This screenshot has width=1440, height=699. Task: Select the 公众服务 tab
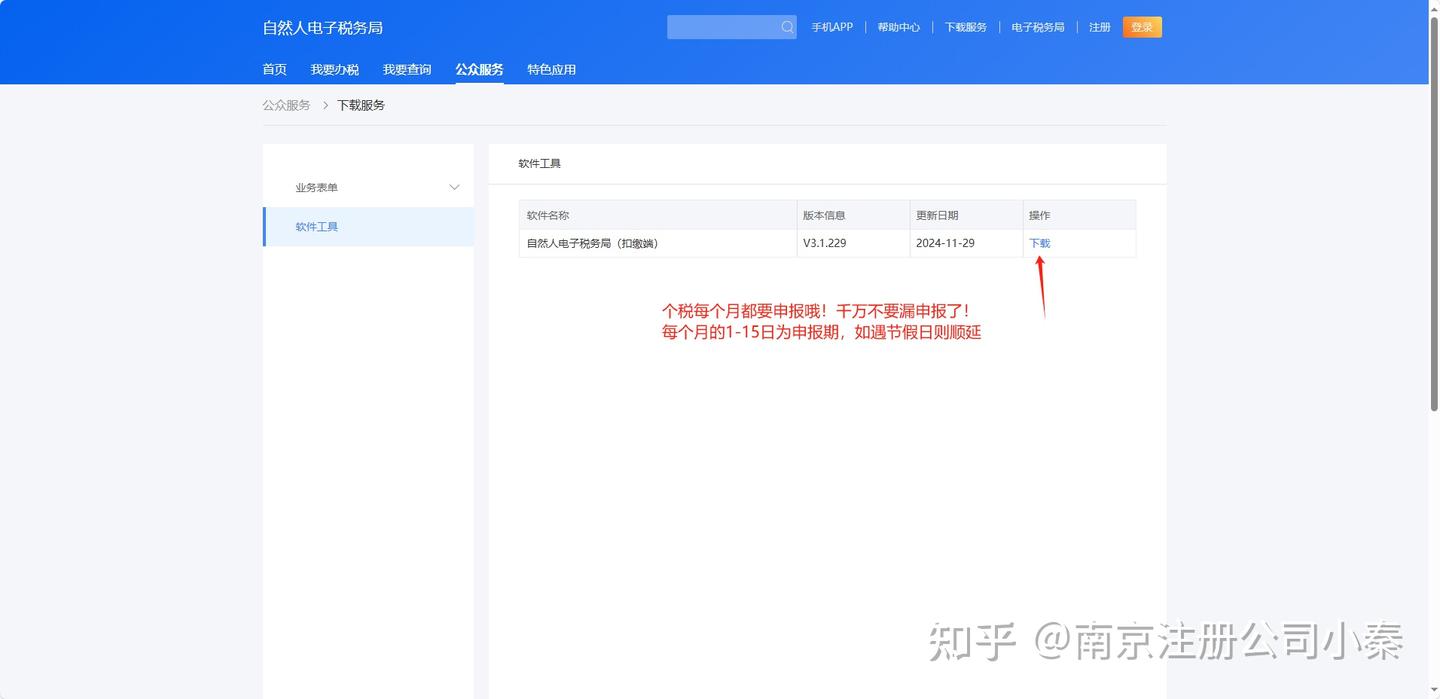coord(478,69)
